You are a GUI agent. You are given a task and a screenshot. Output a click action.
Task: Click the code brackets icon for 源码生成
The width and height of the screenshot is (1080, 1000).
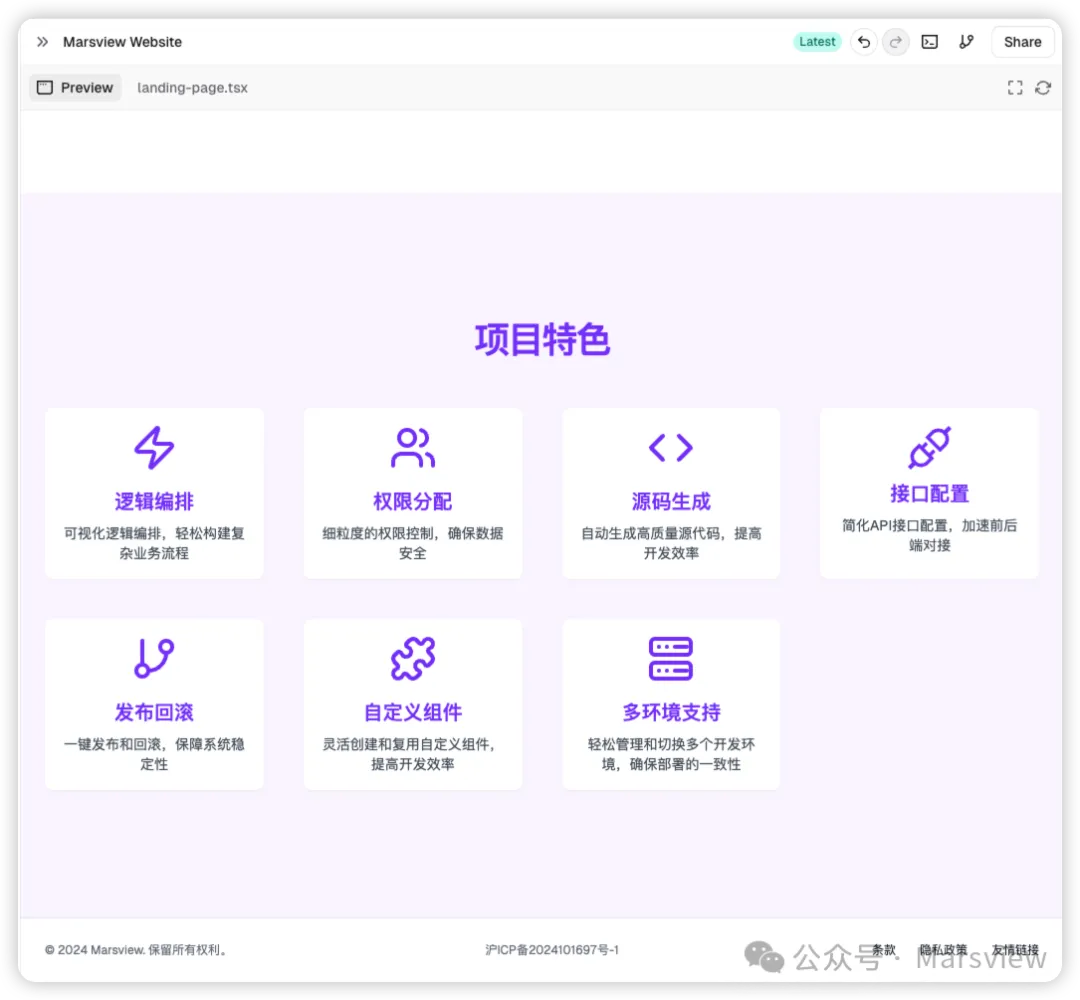671,448
